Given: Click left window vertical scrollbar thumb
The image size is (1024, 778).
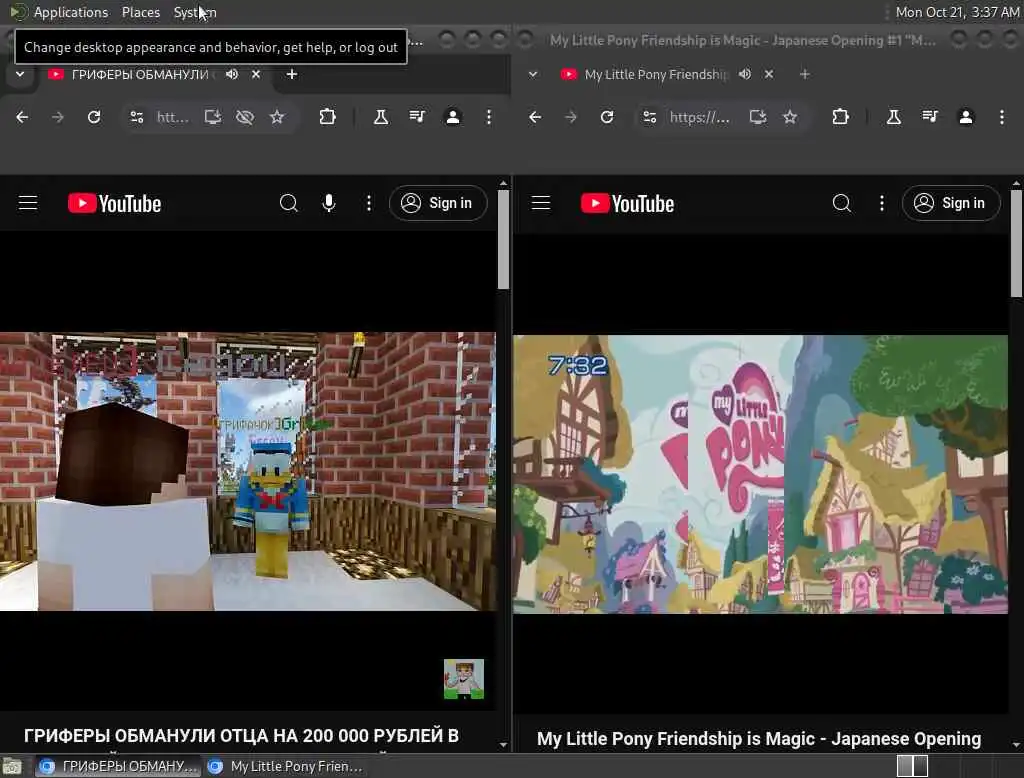Looking at the screenshot, I should coord(503,239).
